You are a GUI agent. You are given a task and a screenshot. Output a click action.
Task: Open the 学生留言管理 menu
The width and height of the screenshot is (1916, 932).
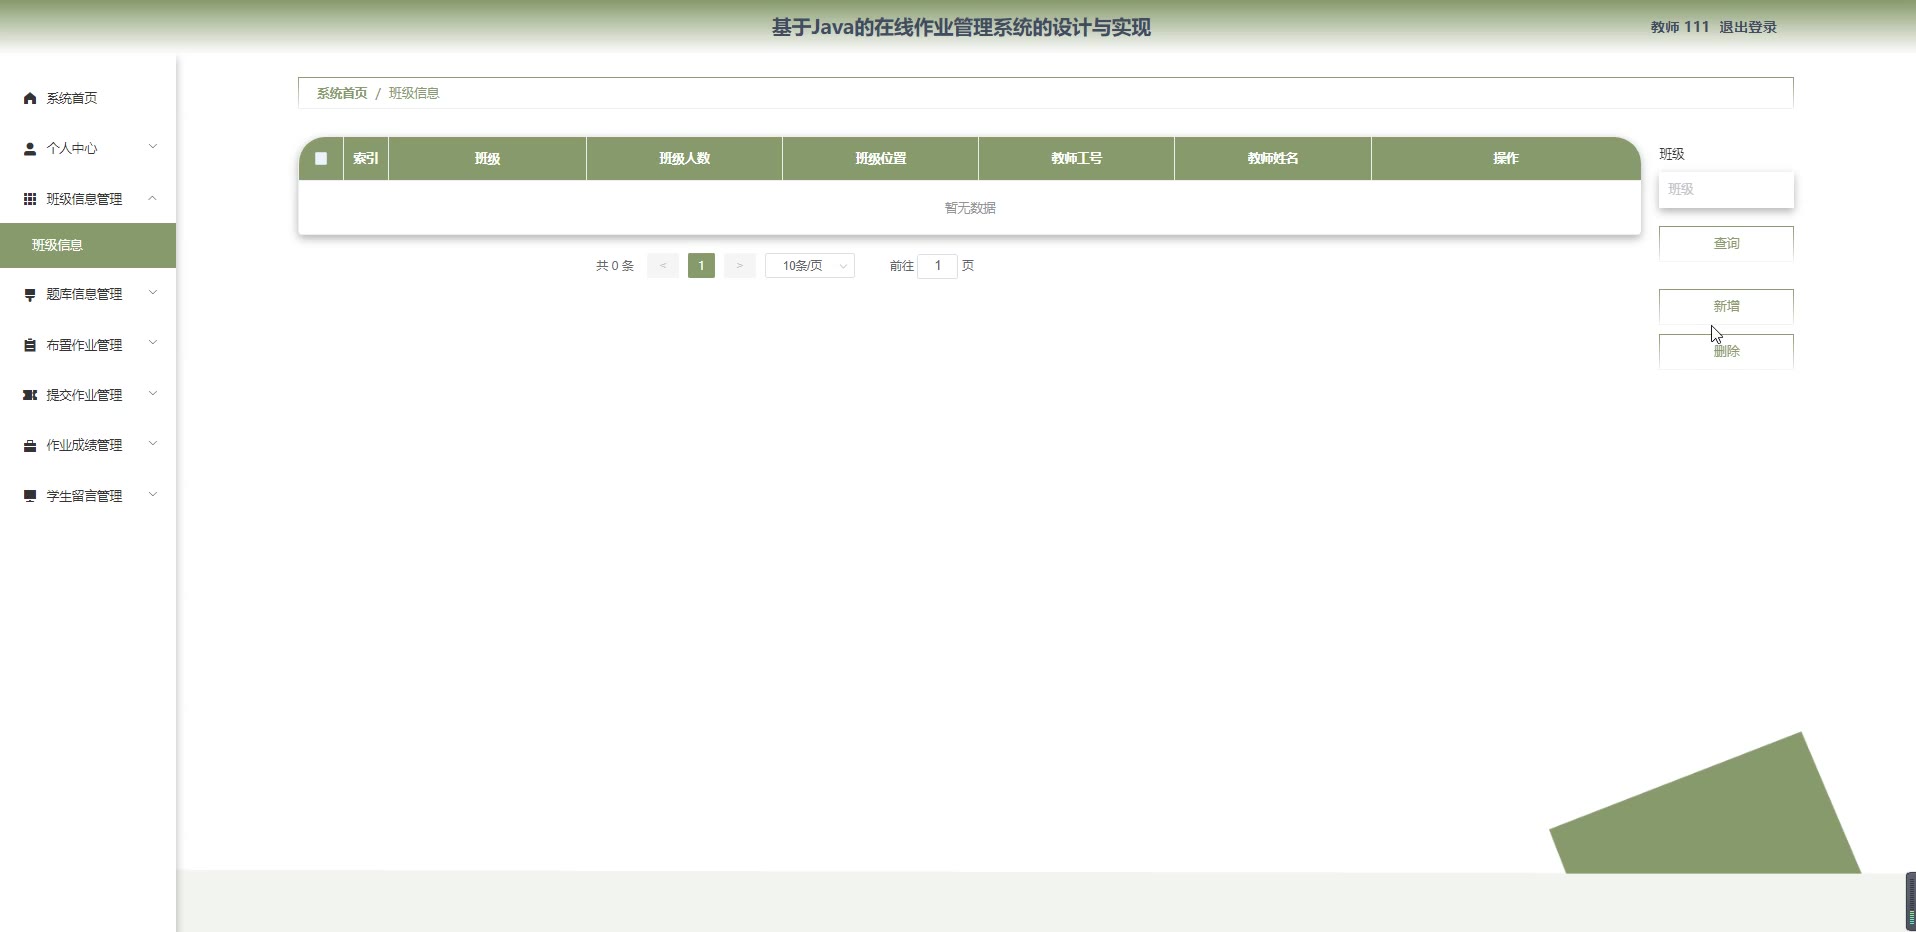(x=88, y=496)
